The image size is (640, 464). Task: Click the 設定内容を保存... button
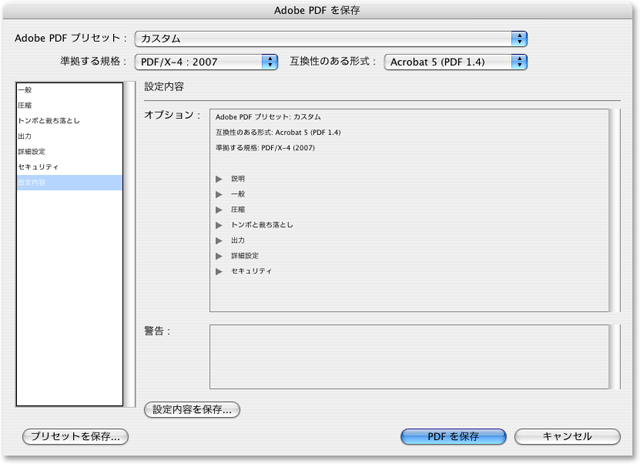(x=192, y=409)
